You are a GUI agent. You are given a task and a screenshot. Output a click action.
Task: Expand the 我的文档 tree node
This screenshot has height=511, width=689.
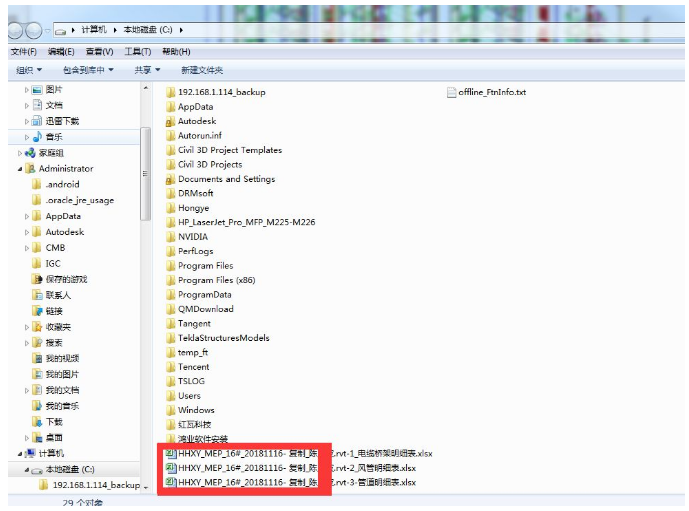click(27, 391)
